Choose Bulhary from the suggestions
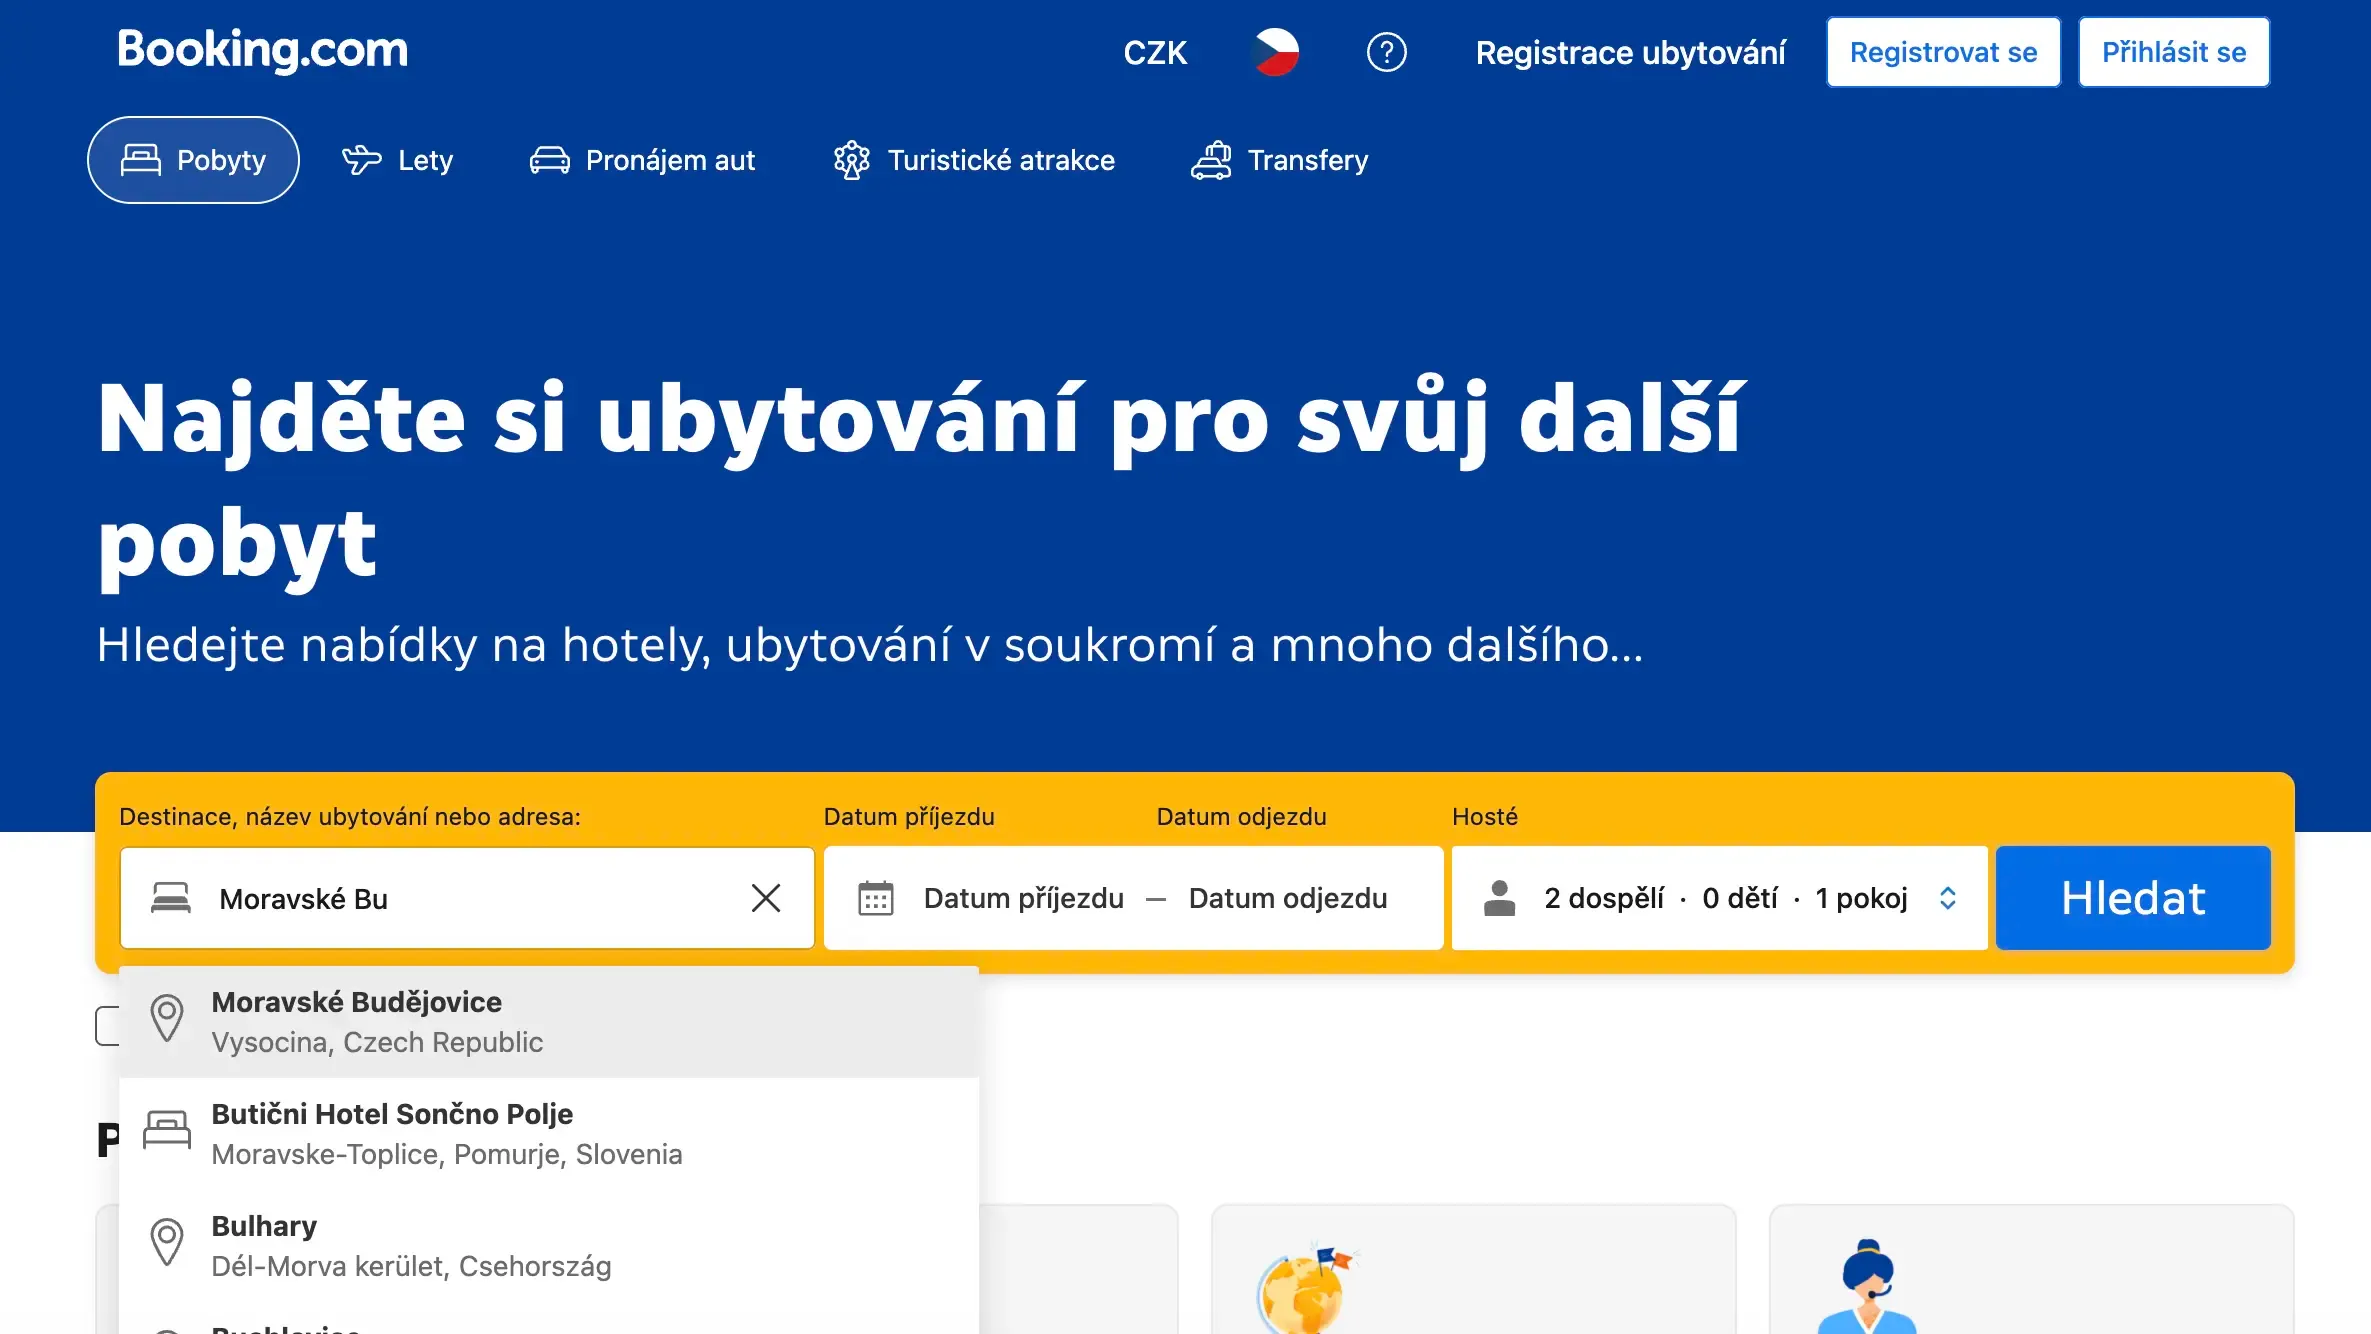The width and height of the screenshot is (2371, 1334). pos(549,1246)
